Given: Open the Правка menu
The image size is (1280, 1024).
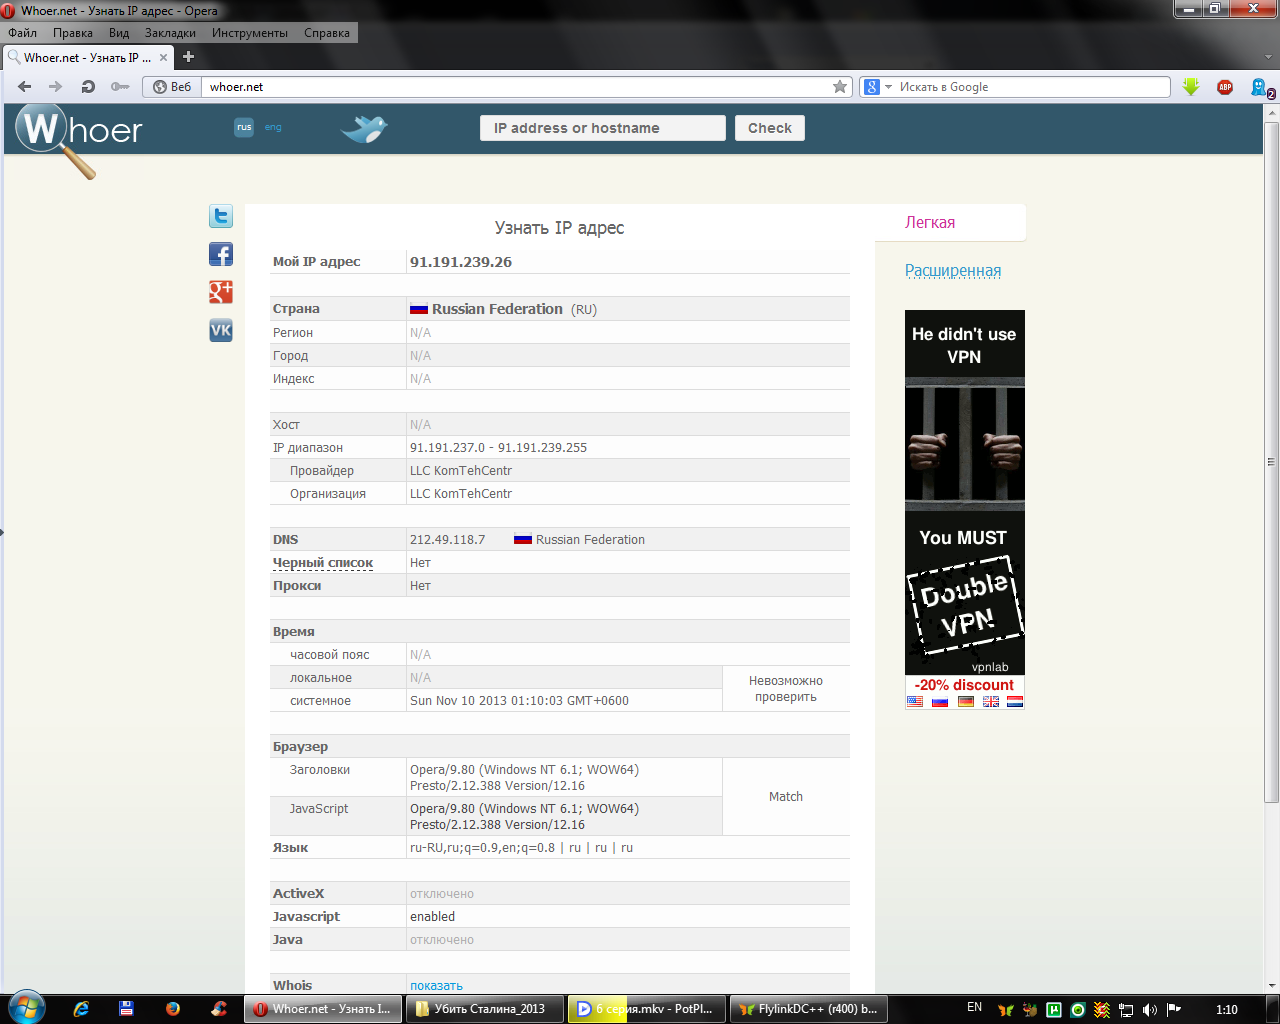Looking at the screenshot, I should [x=73, y=33].
